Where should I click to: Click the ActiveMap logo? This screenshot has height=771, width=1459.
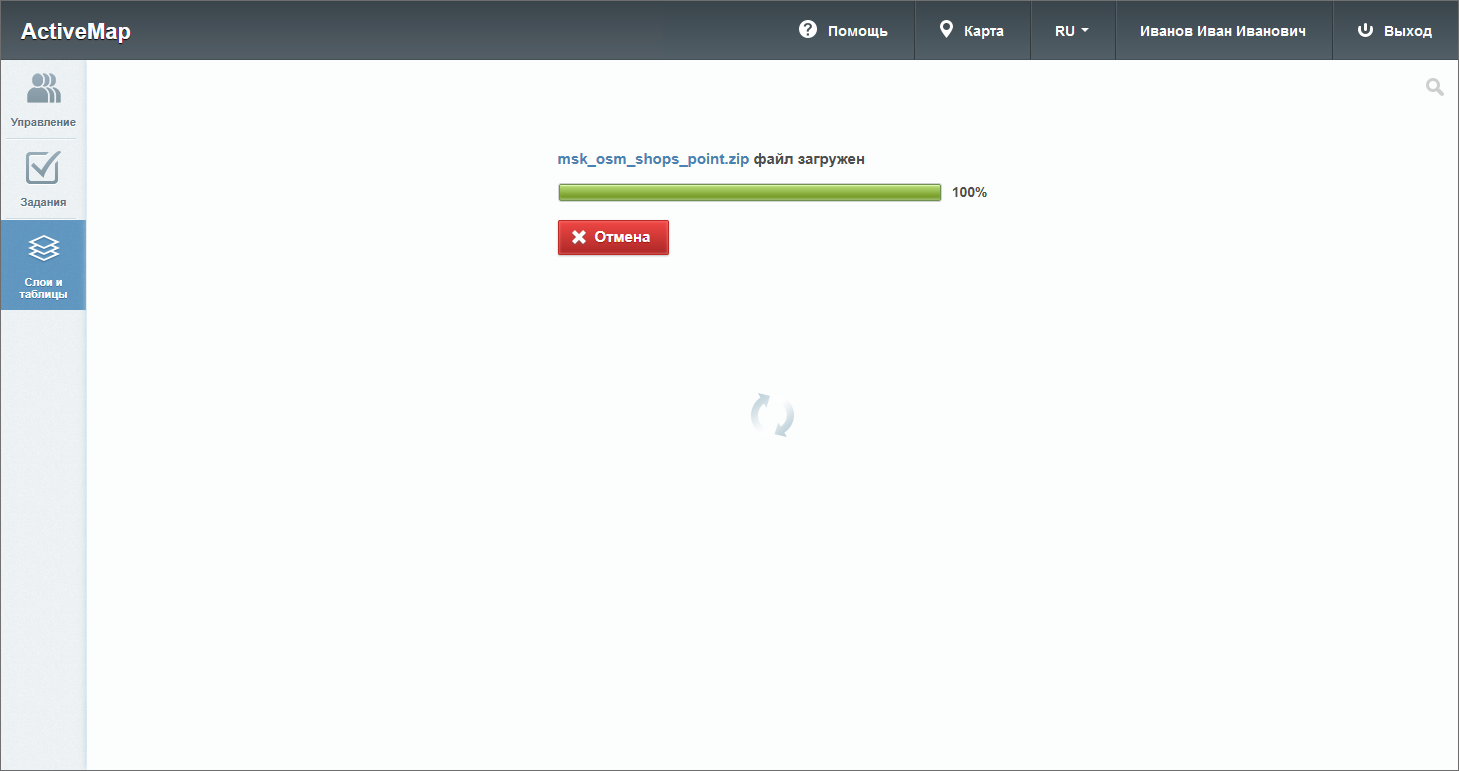[76, 31]
